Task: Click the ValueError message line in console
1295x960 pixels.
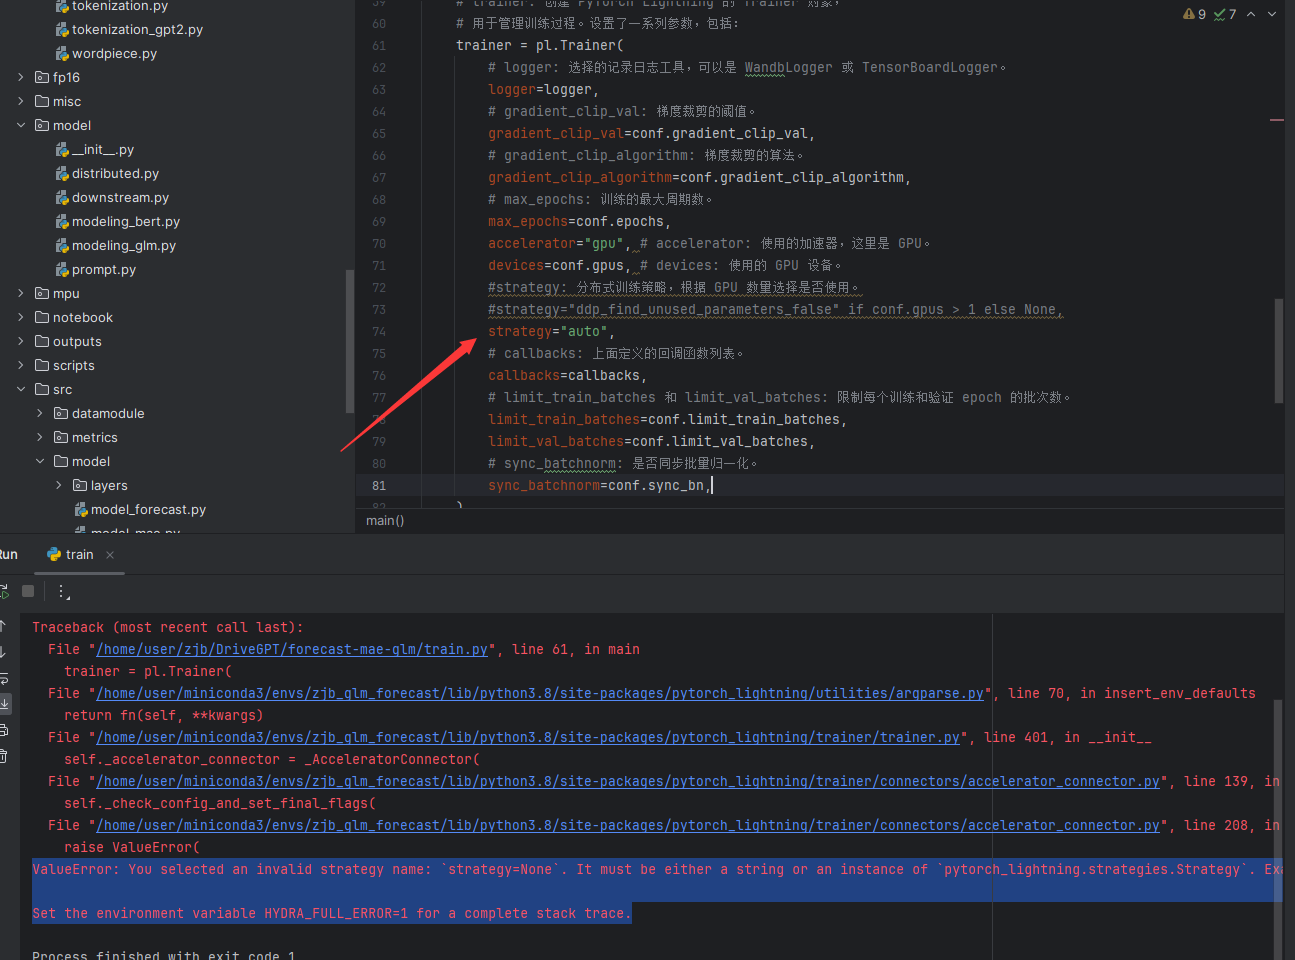Action: click(x=657, y=869)
